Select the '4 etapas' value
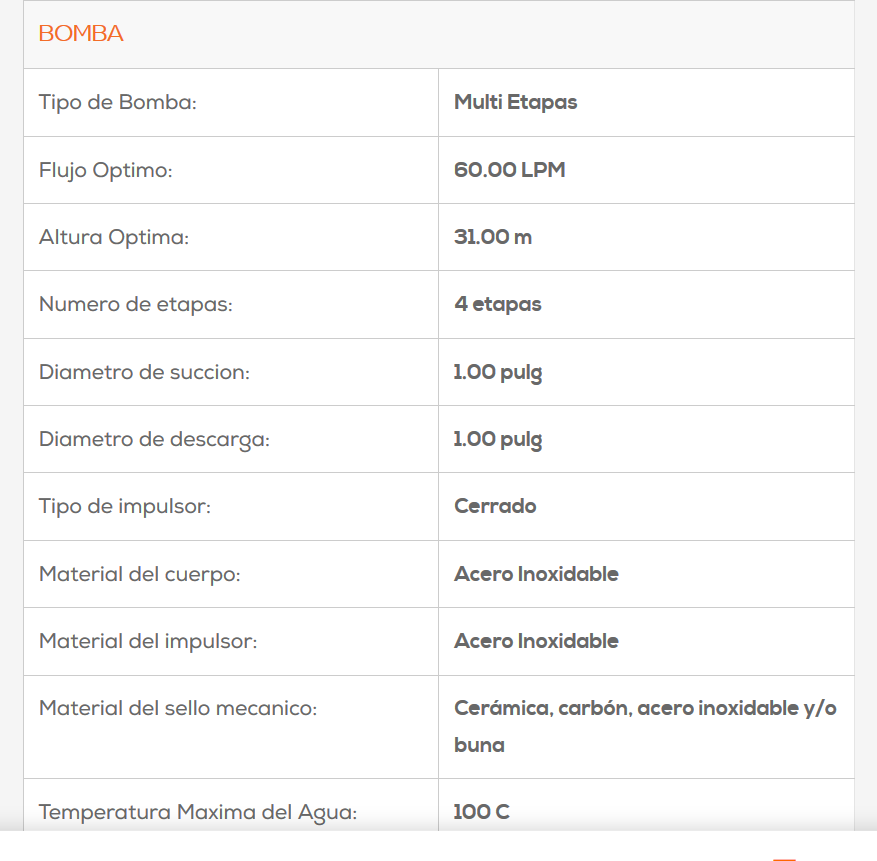Viewport: 877px width, 861px height. pos(497,304)
